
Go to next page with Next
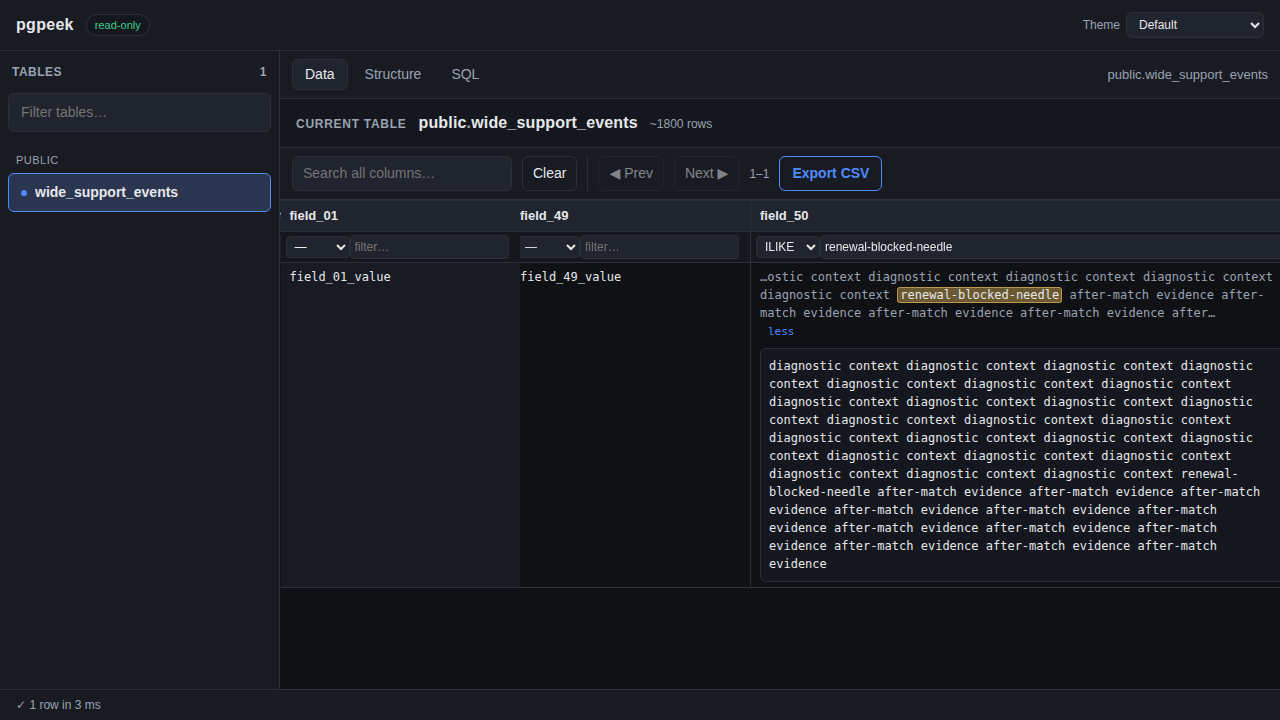pyautogui.click(x=706, y=173)
